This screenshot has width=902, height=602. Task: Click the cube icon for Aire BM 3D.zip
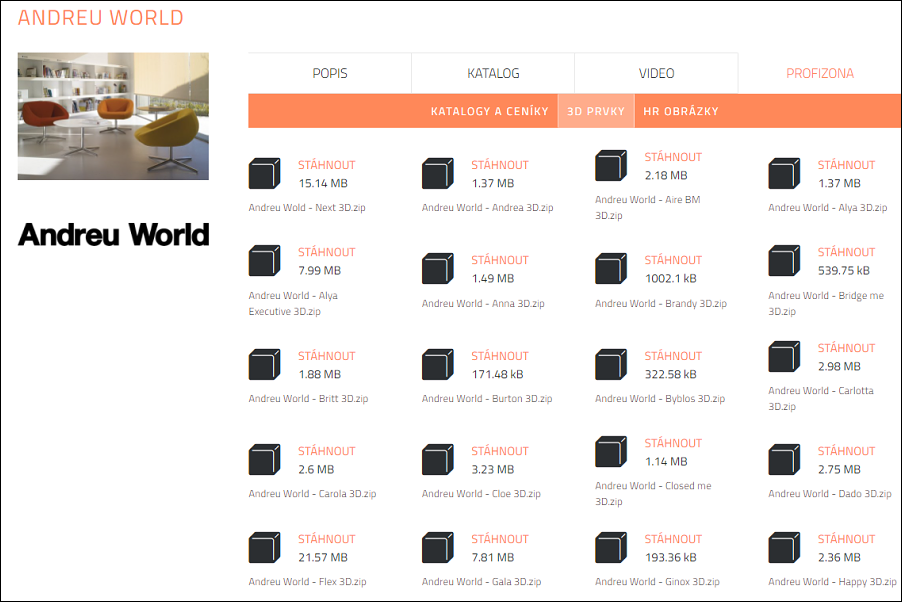[610, 166]
